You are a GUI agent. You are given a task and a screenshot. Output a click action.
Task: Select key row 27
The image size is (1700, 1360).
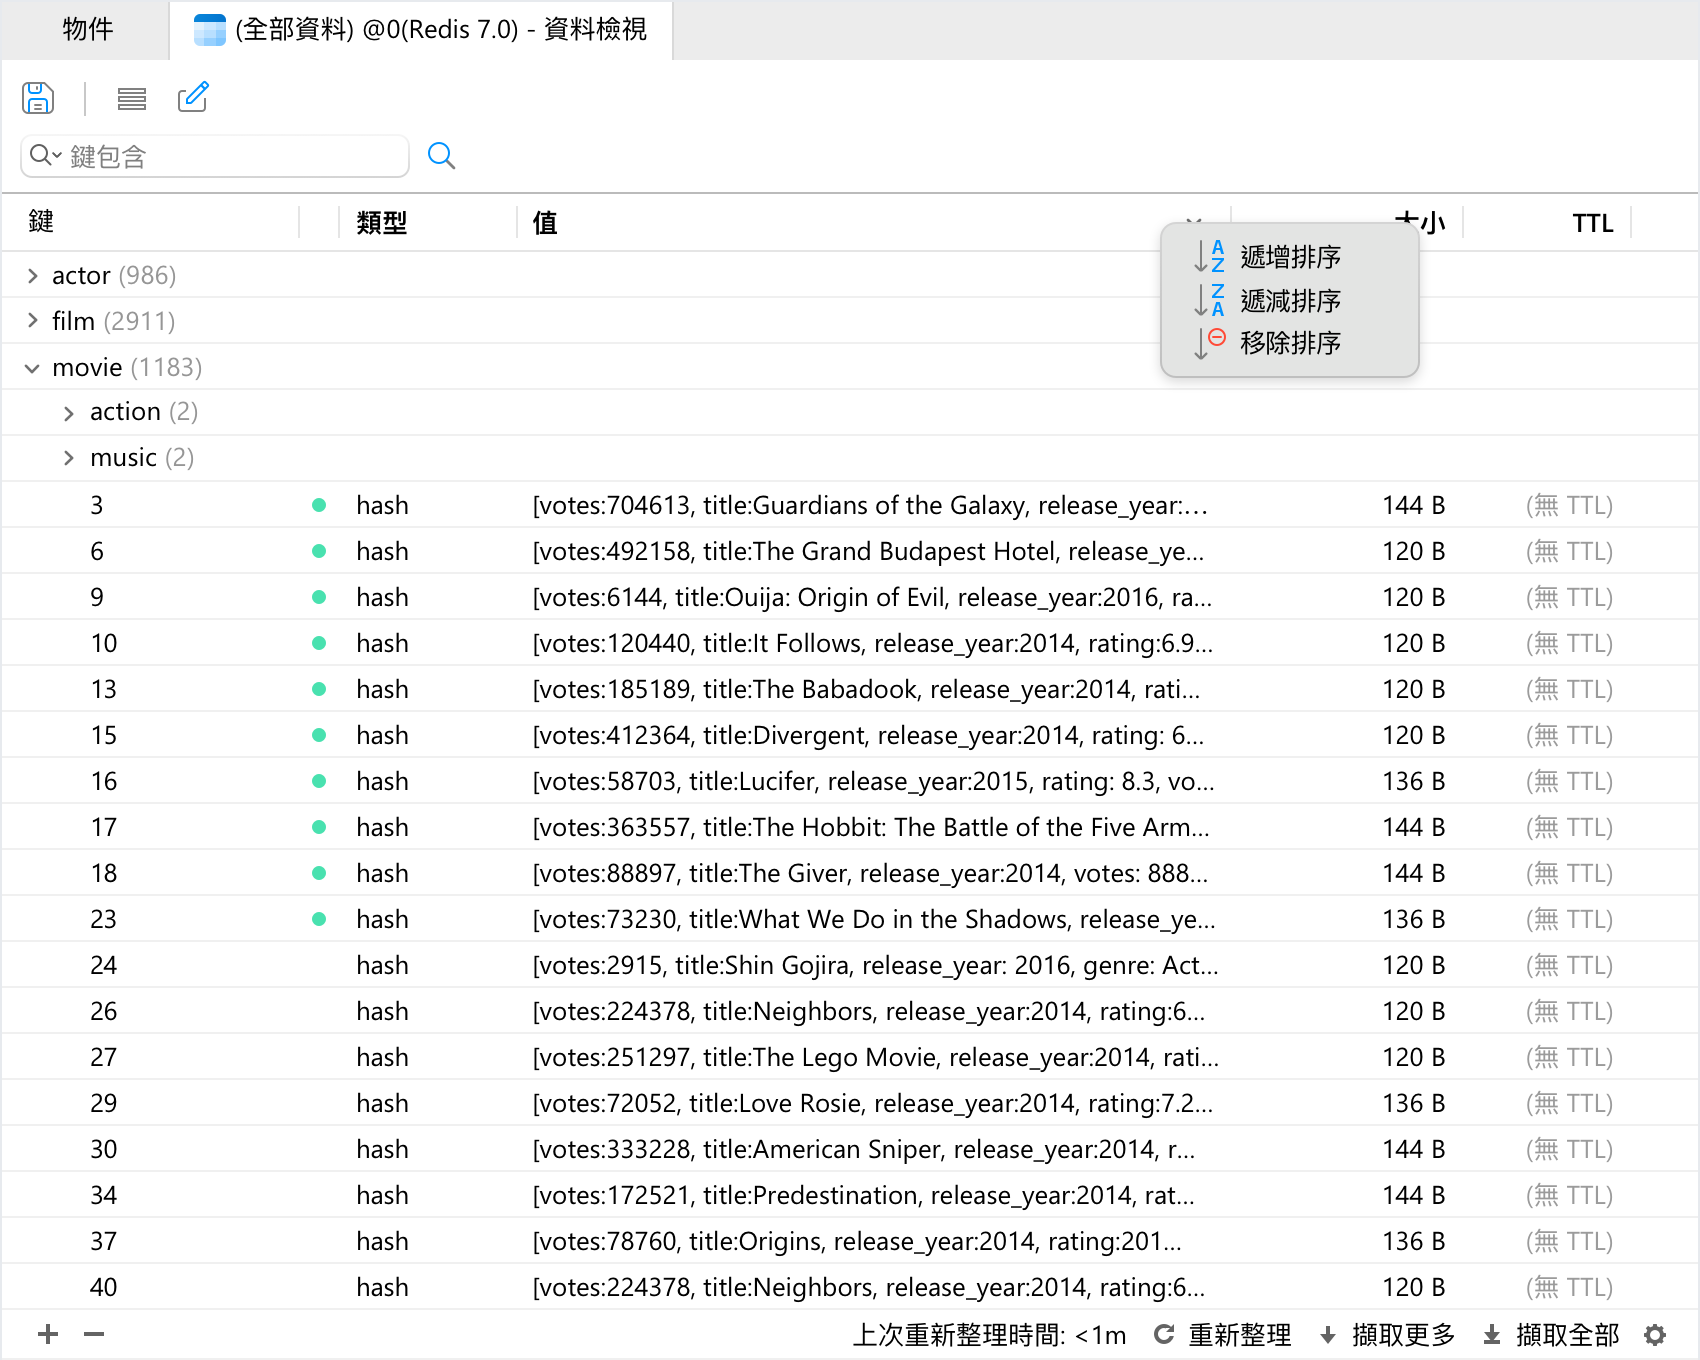pos(850,1057)
